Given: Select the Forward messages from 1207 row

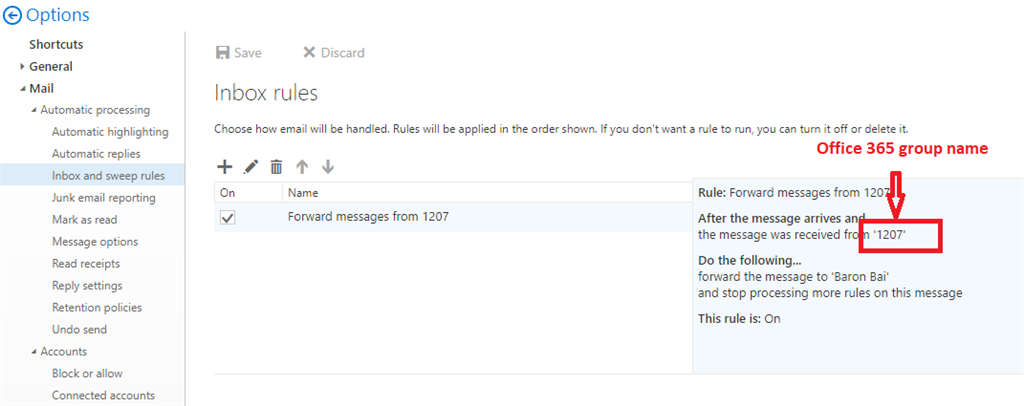Looking at the screenshot, I should [x=453, y=217].
